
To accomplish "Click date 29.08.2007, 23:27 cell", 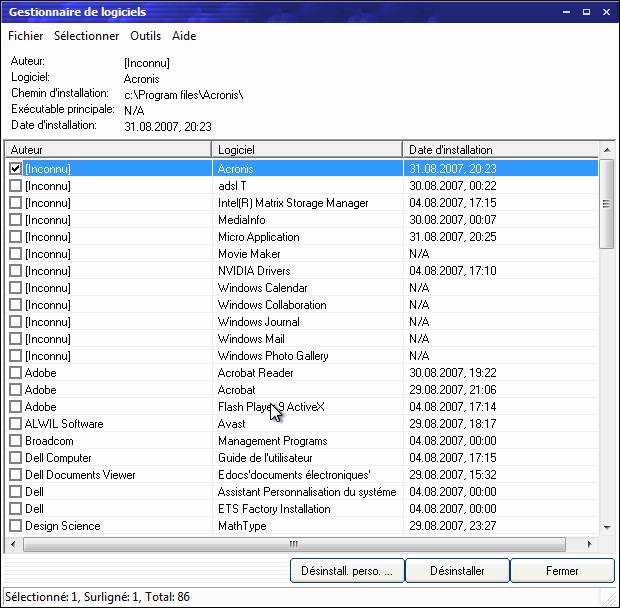I will 453,526.
